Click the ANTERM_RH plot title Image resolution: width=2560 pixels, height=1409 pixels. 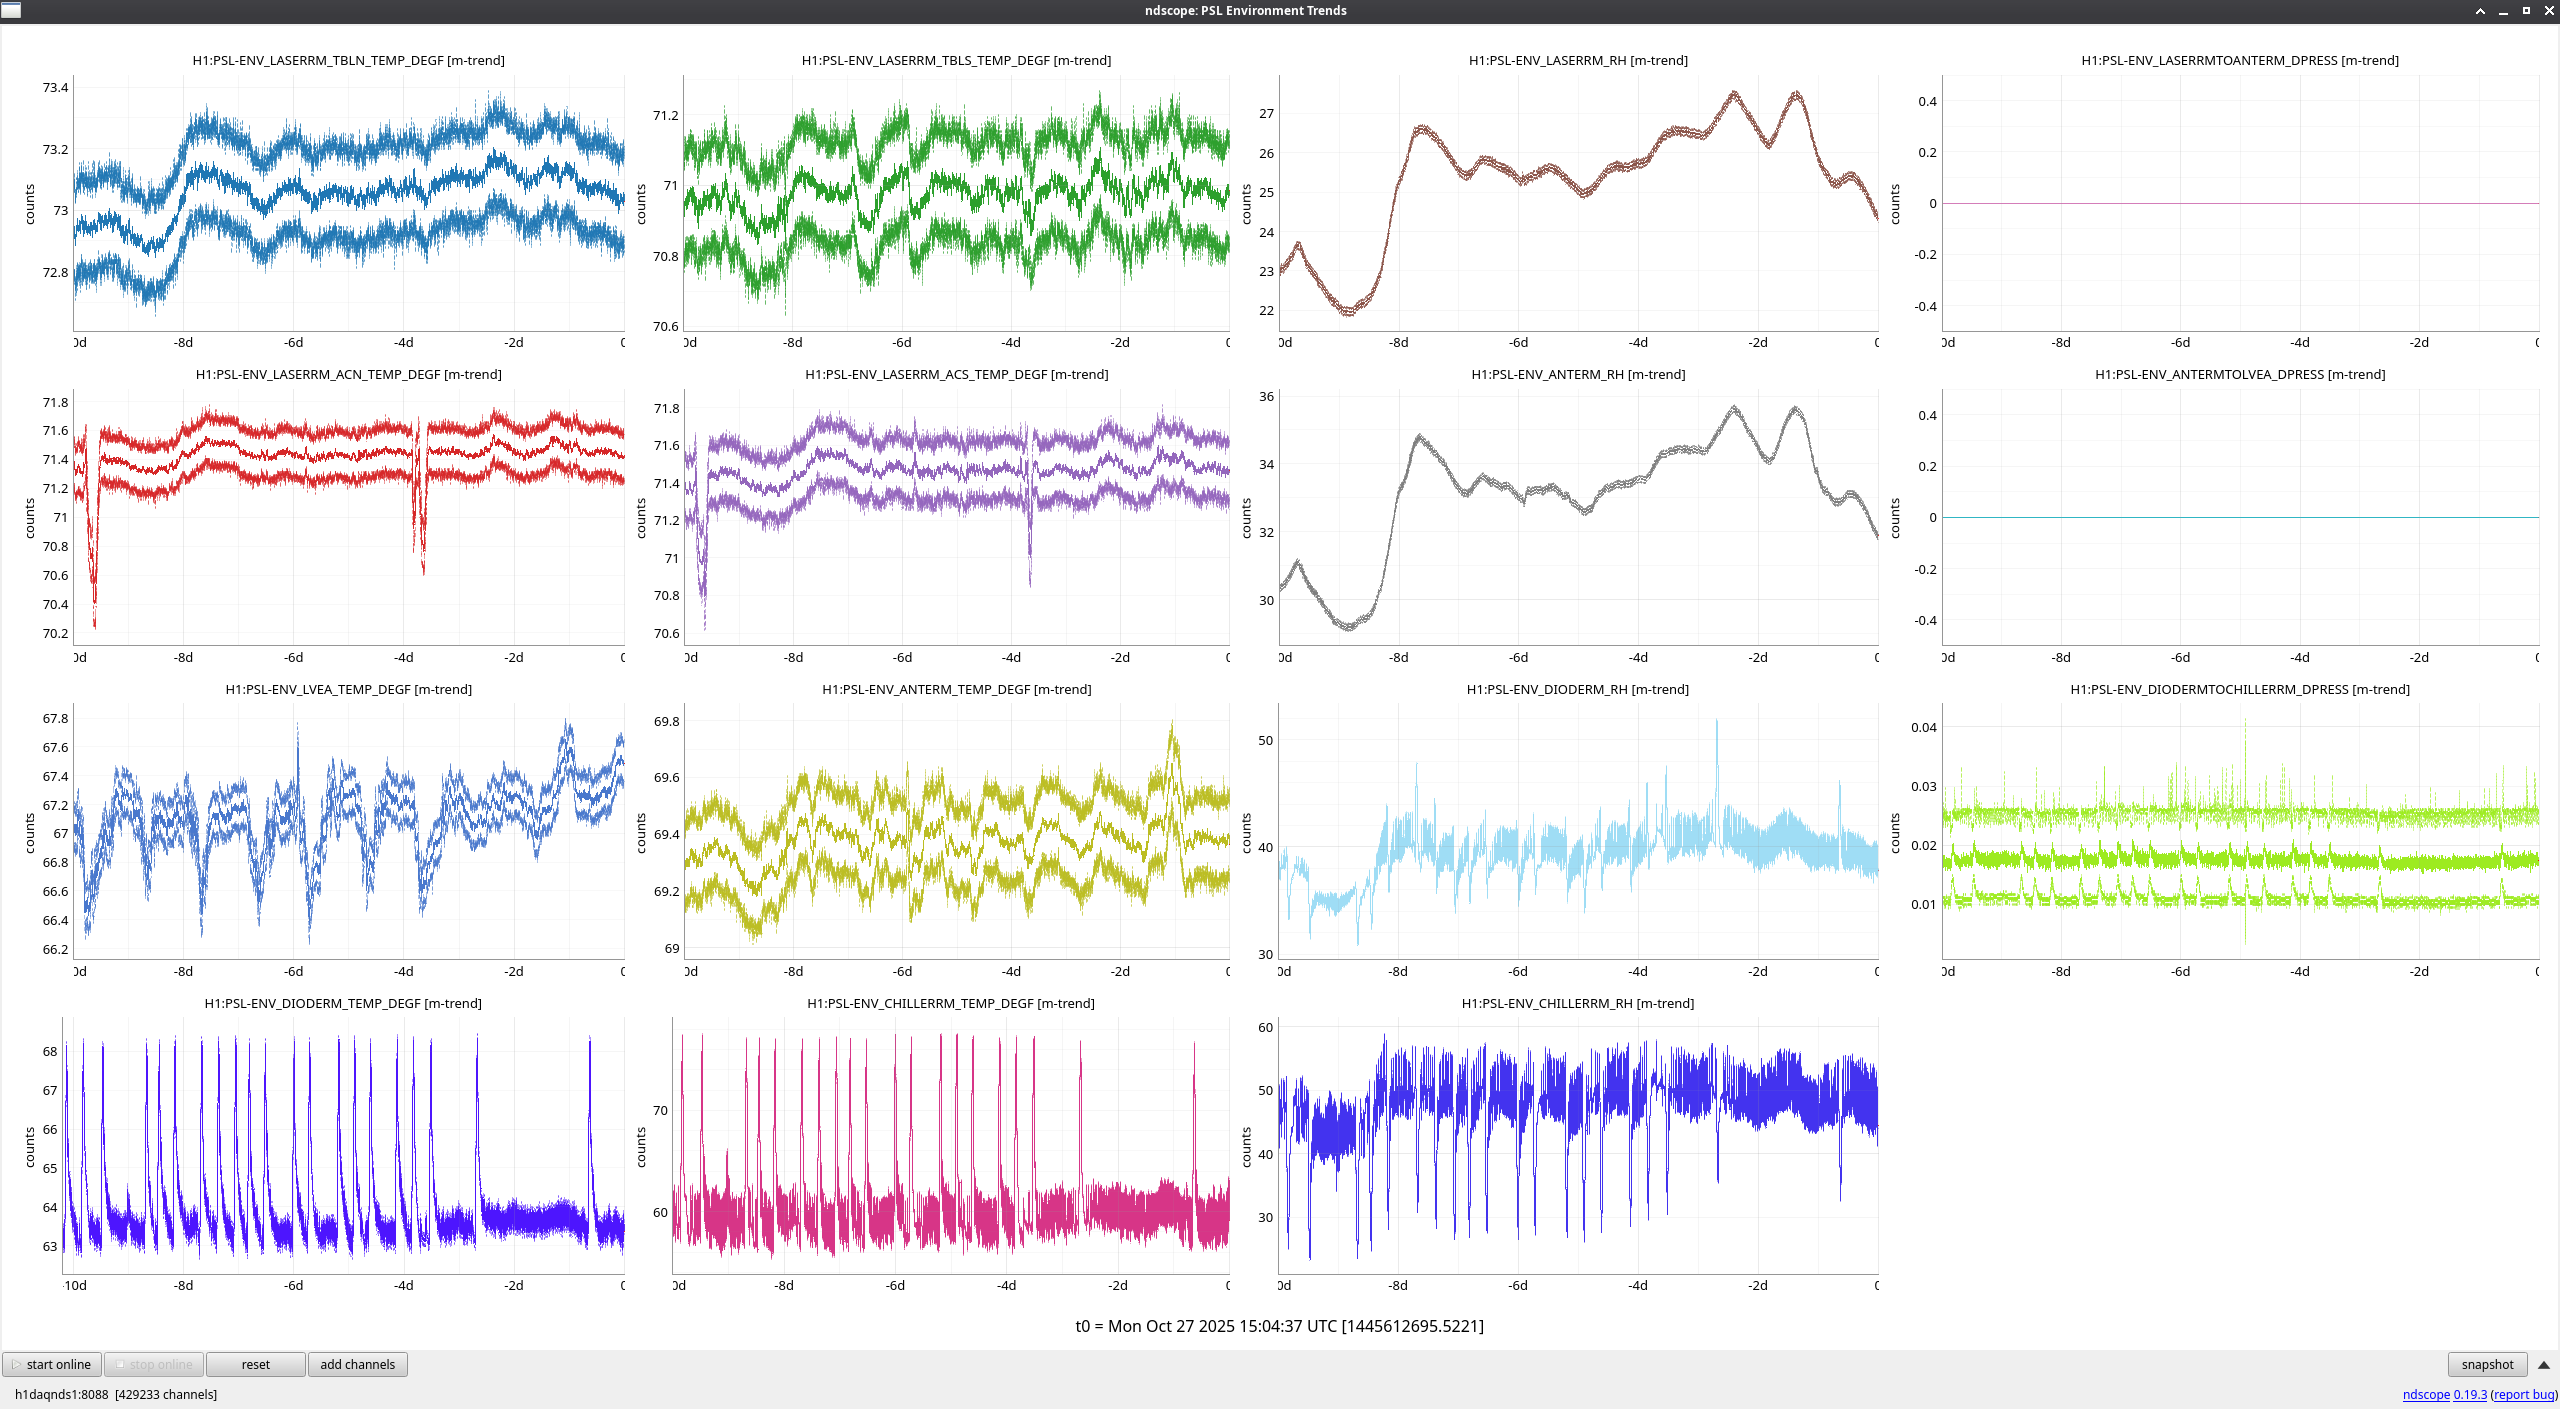pos(1577,374)
